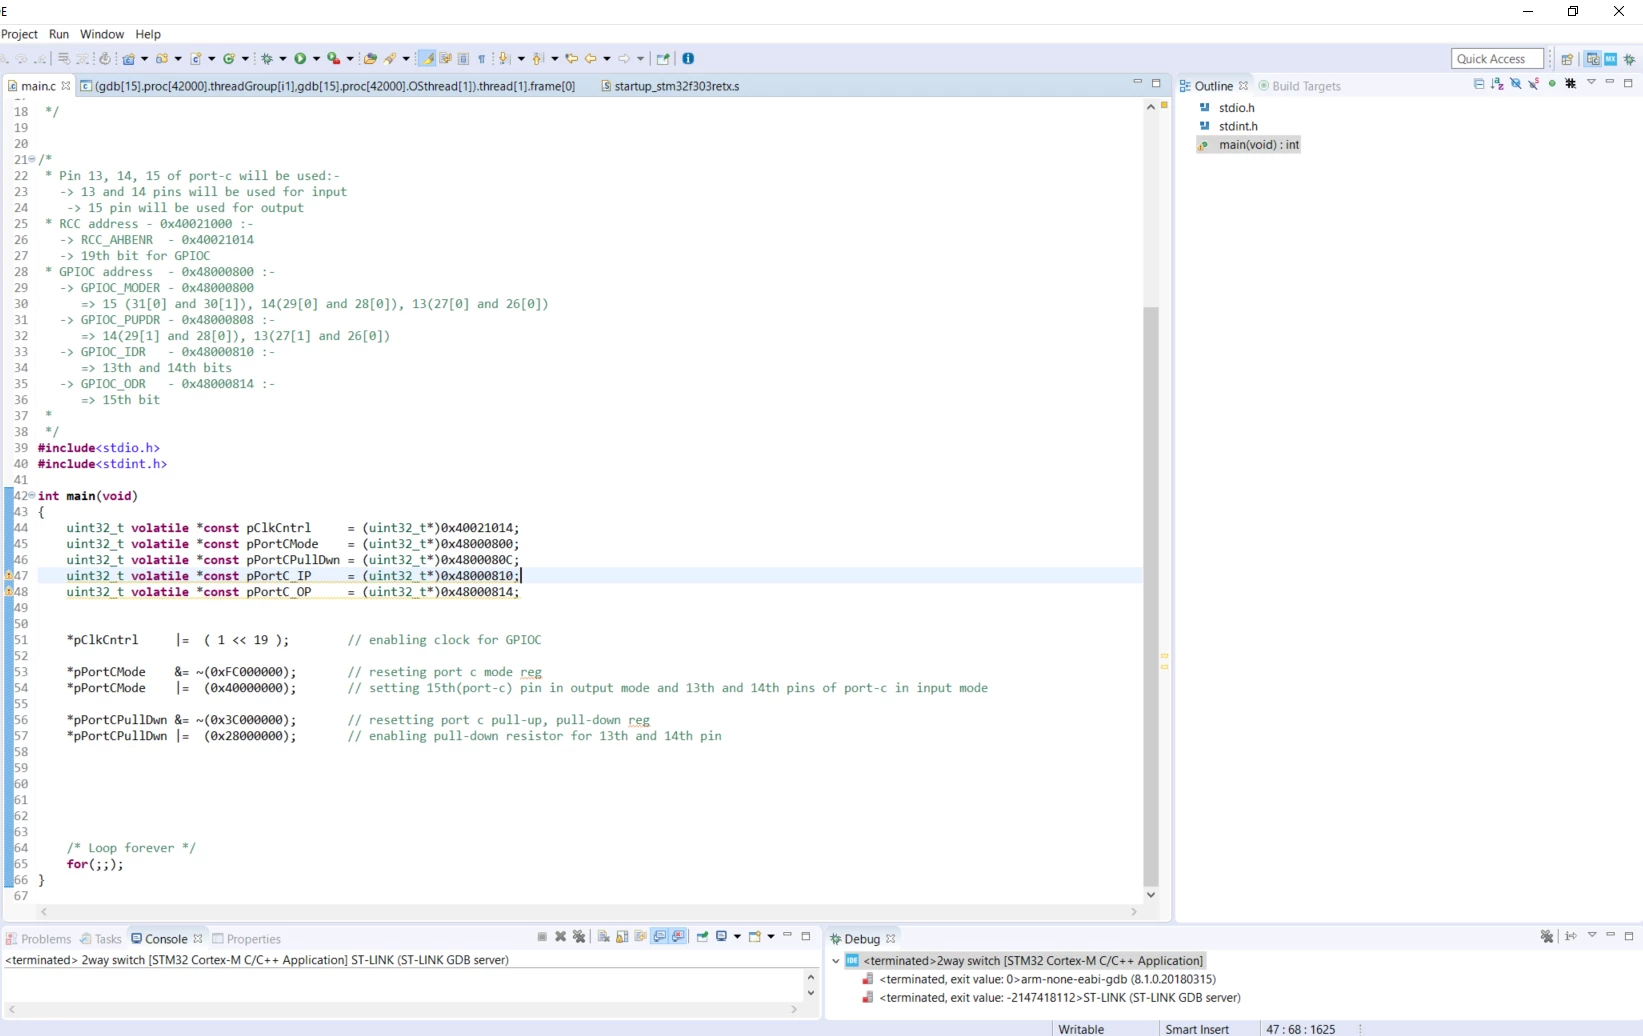Click the New C source file icon
Image resolution: width=1643 pixels, height=1036 pixels.
coord(196,59)
